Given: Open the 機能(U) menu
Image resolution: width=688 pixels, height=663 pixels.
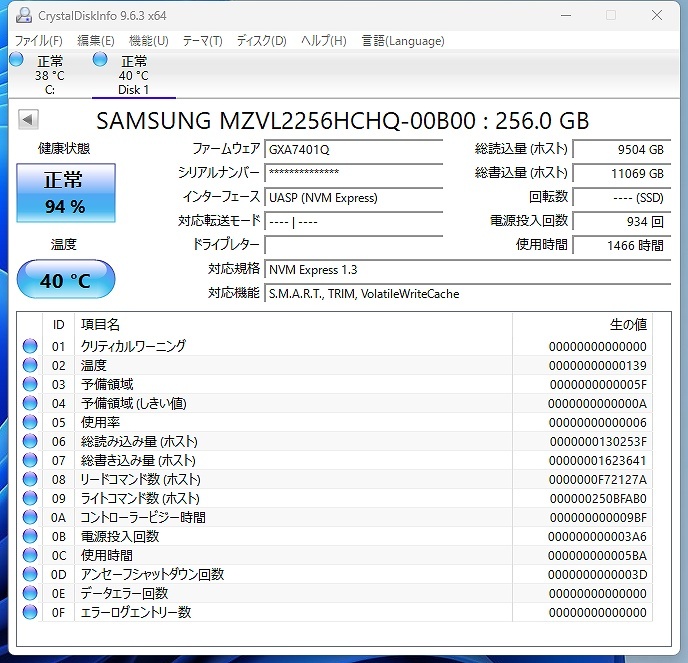Looking at the screenshot, I should pos(149,41).
